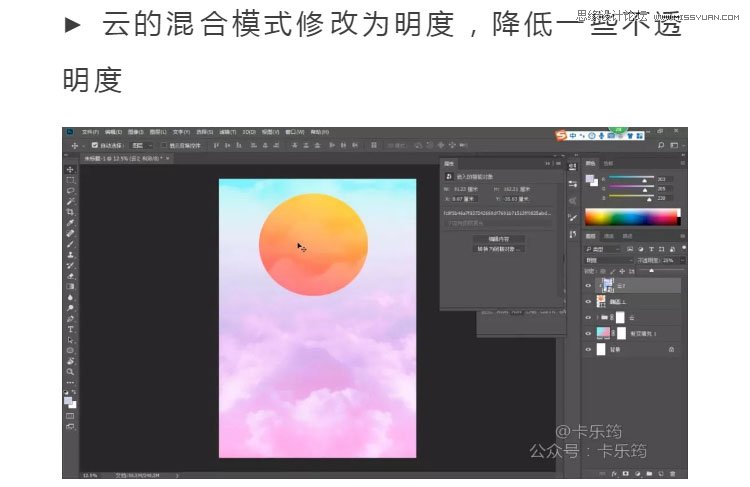Open the 文件 (File) menu
Image resolution: width=750 pixels, height=487 pixels.
[x=90, y=131]
